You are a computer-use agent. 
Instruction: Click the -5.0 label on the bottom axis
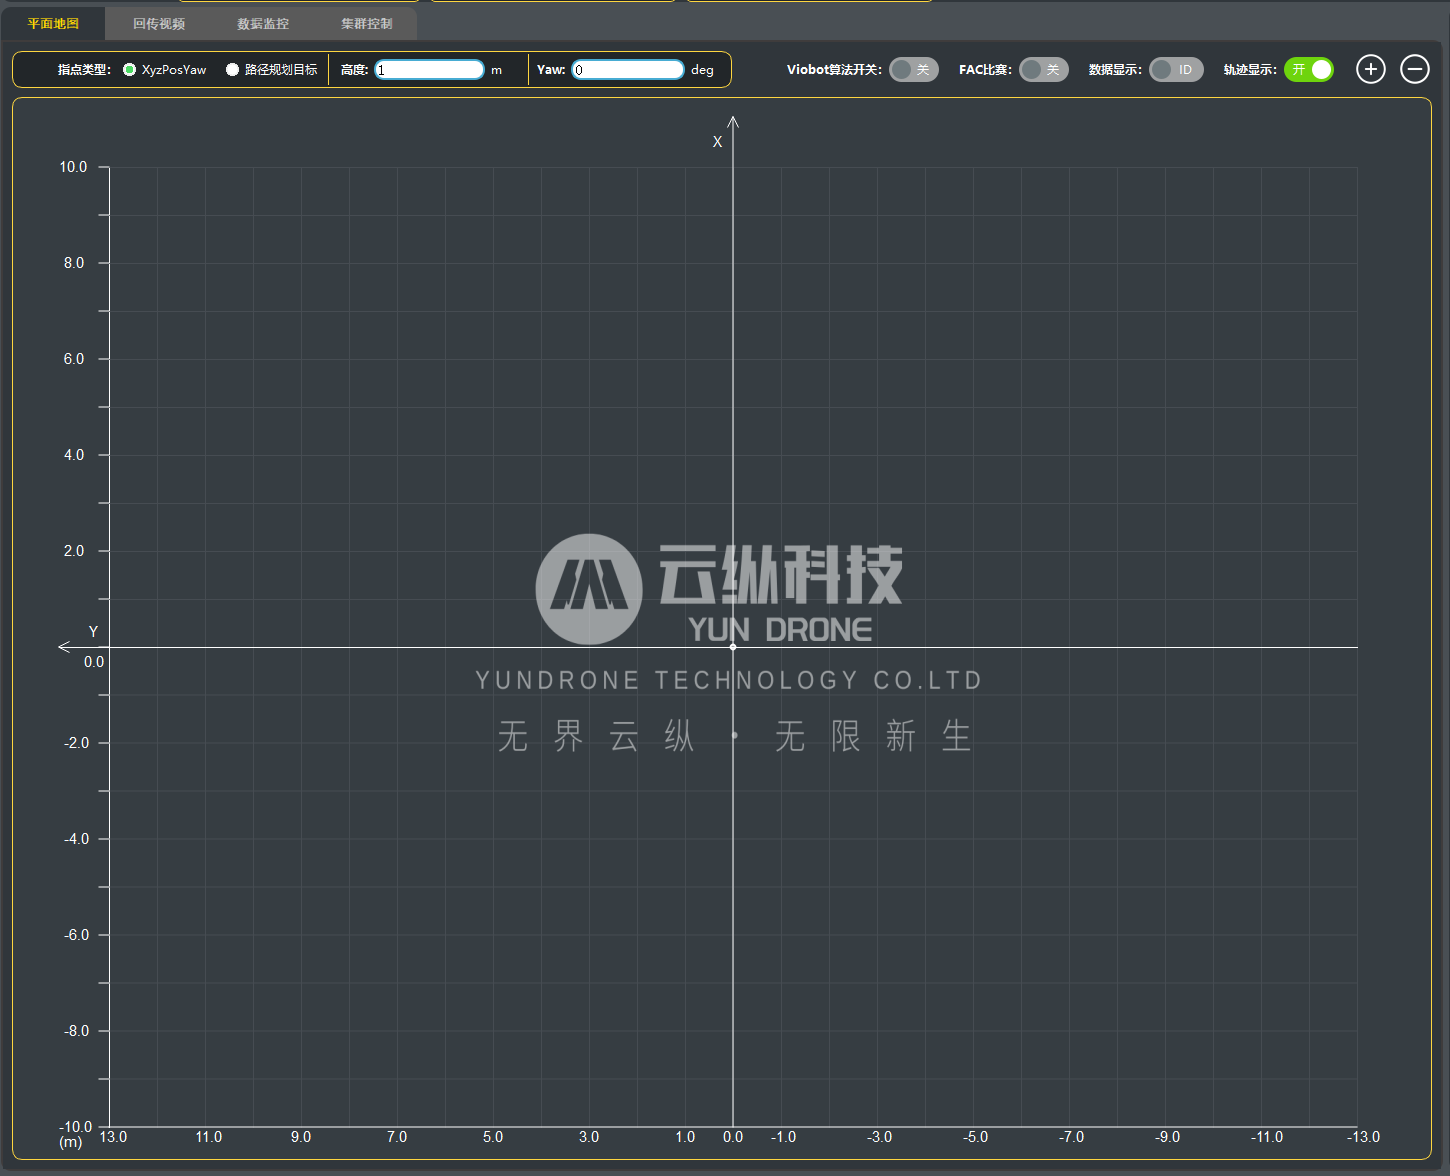[975, 1137]
